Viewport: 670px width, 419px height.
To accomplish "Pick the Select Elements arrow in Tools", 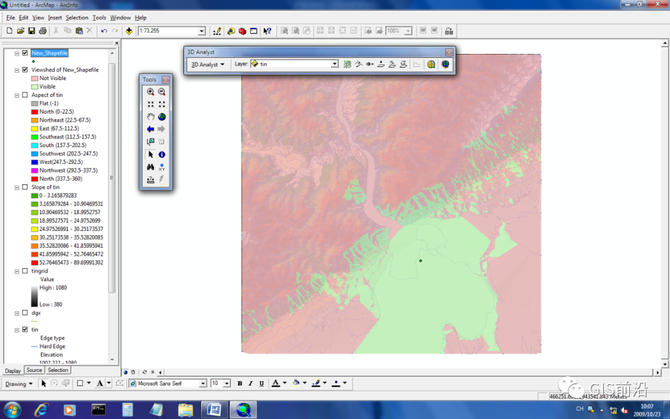I will pos(150,154).
